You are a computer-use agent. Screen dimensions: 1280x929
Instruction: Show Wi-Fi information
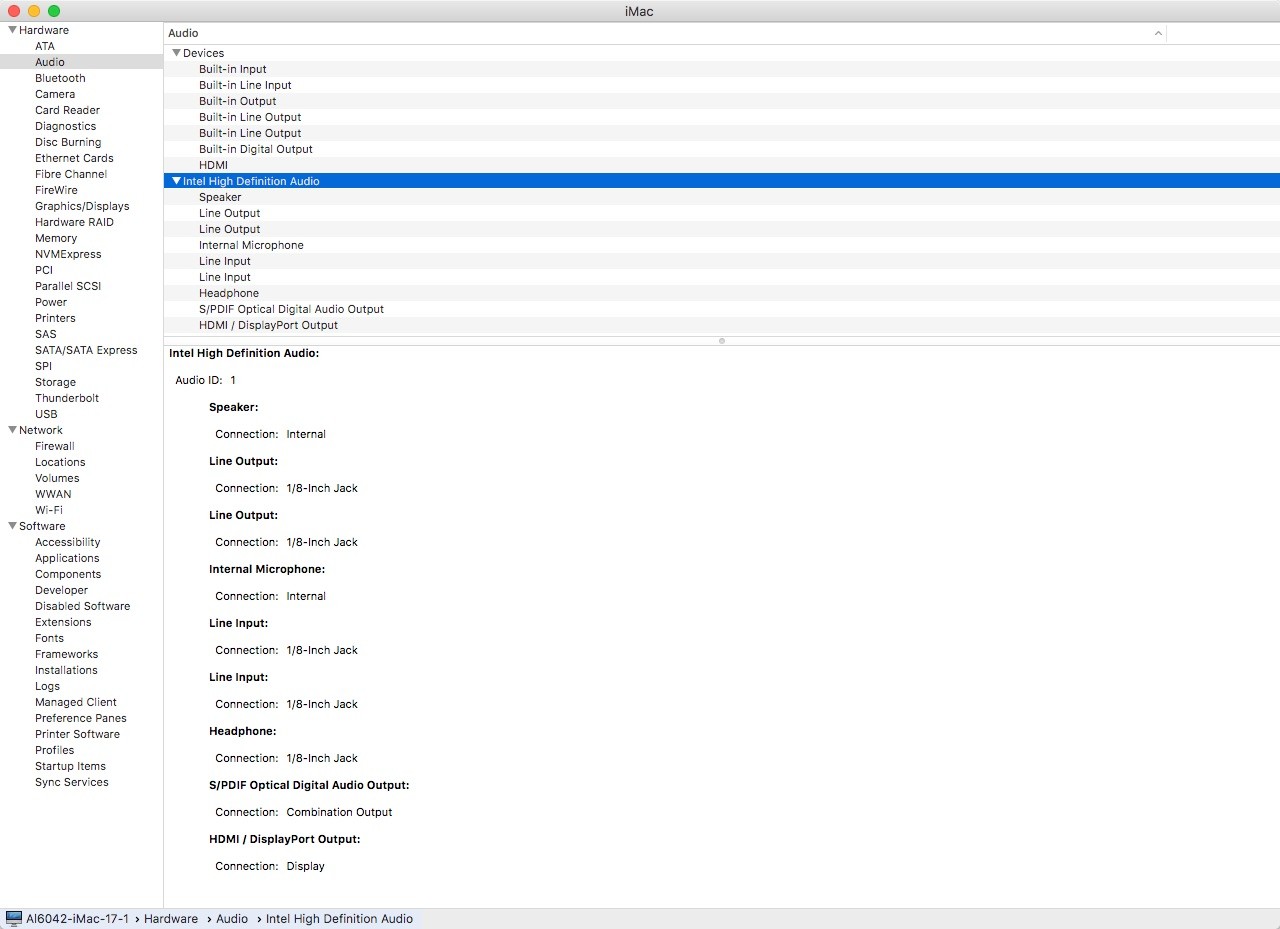tap(49, 510)
